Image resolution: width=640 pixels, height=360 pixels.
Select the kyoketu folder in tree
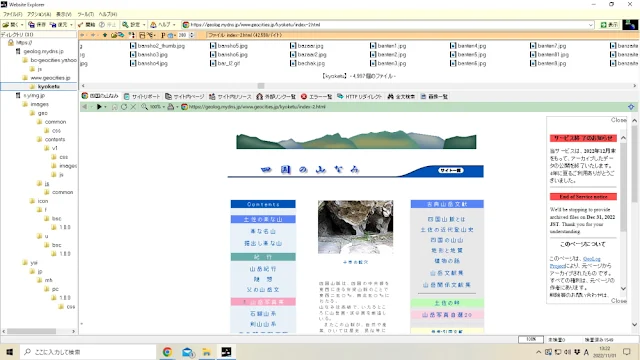click(x=49, y=87)
